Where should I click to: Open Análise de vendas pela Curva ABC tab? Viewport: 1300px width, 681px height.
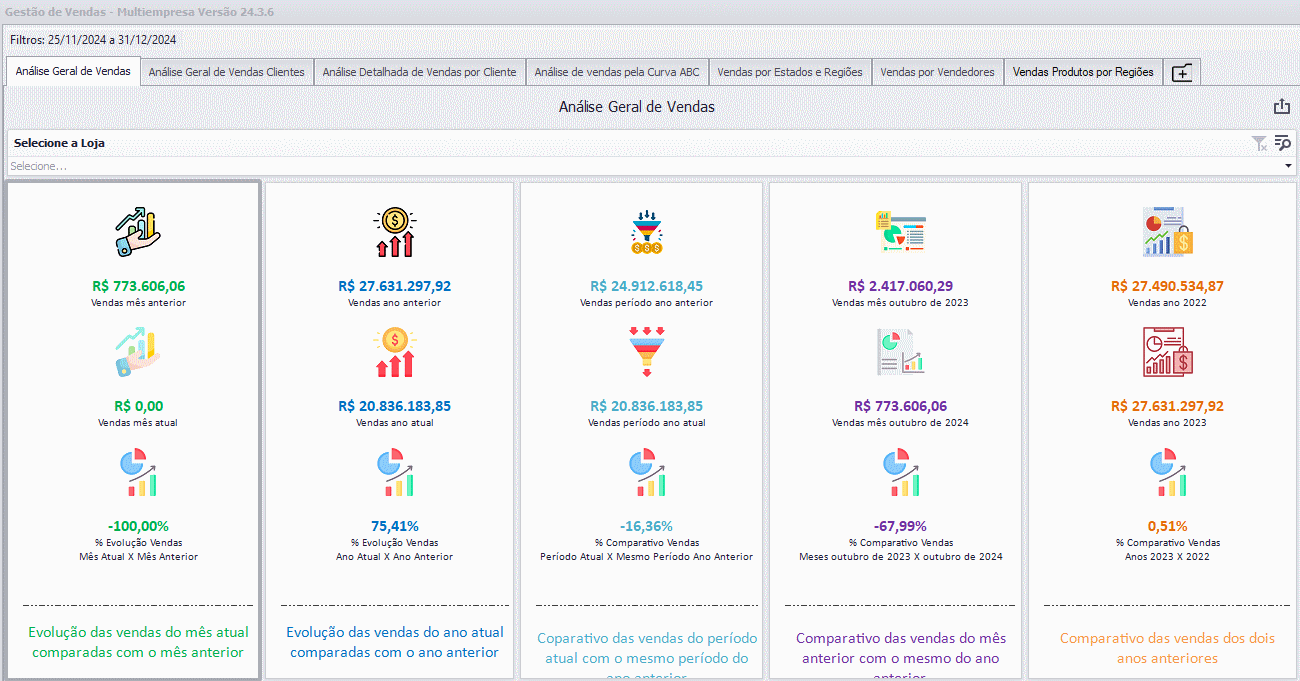[617, 72]
